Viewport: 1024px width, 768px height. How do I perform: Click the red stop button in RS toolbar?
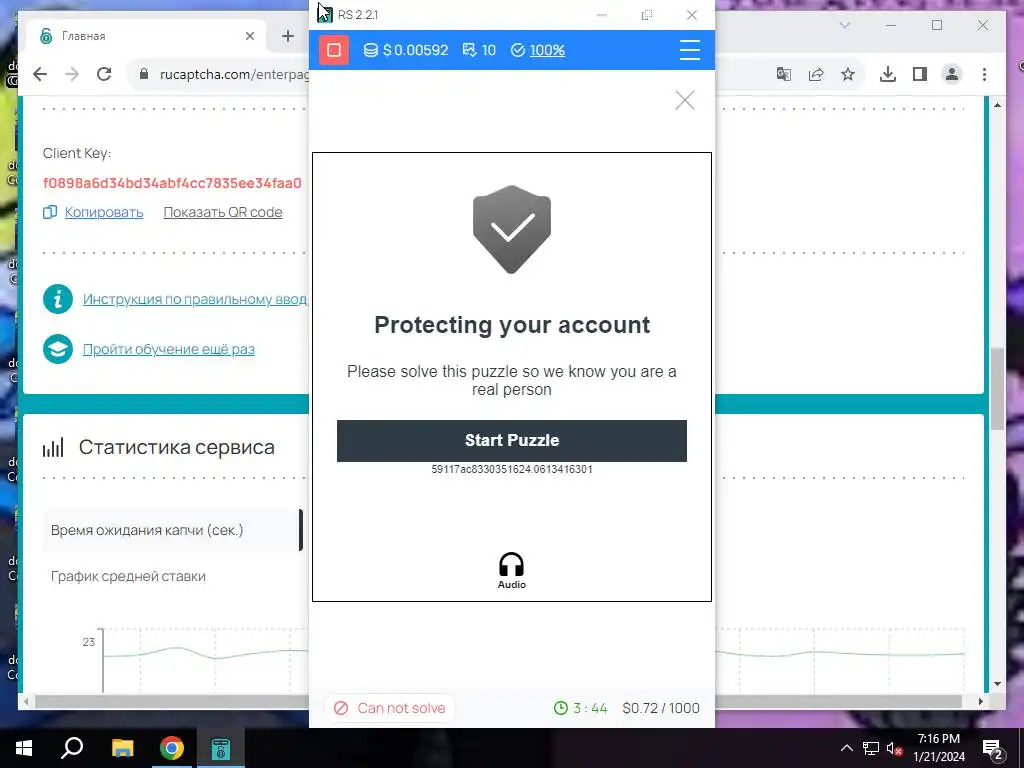[x=334, y=50]
